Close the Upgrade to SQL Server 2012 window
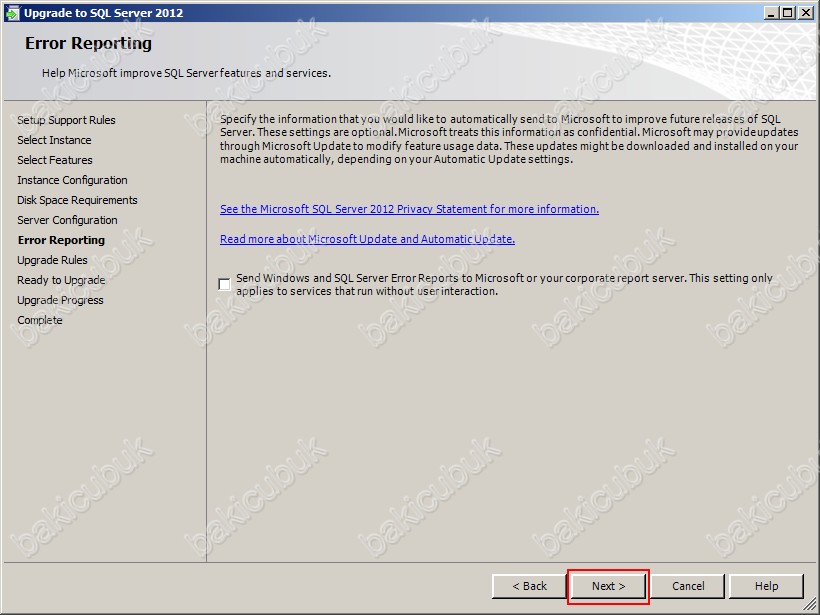Viewport: 820px width, 615px height. coord(806,13)
